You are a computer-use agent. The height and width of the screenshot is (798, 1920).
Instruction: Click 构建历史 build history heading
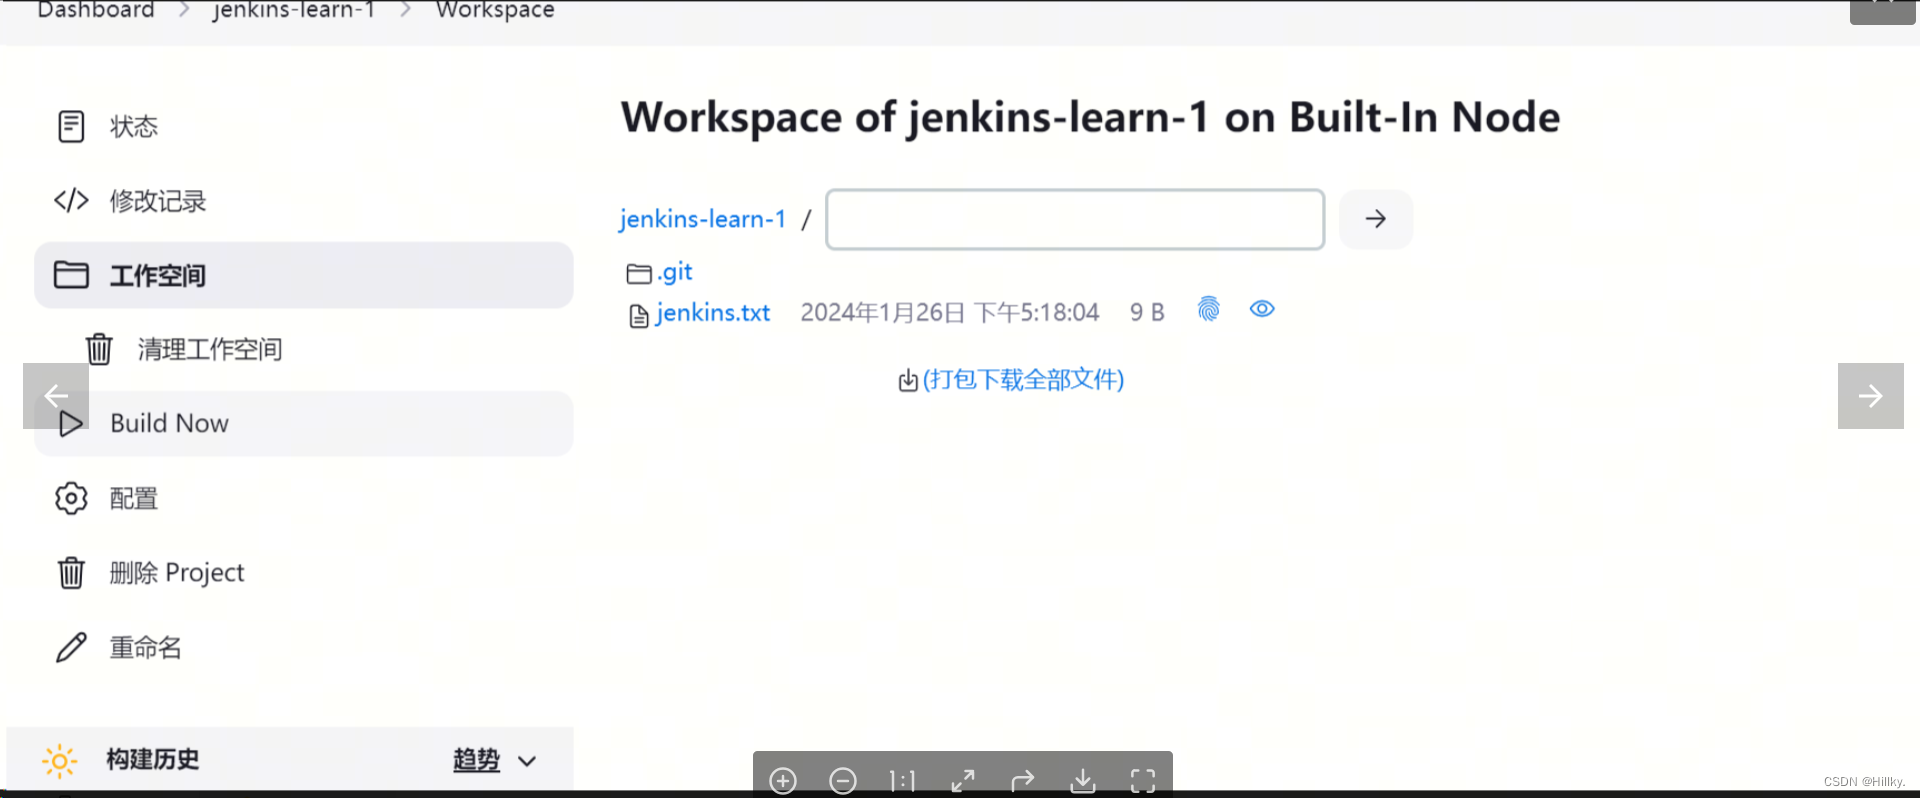point(153,759)
